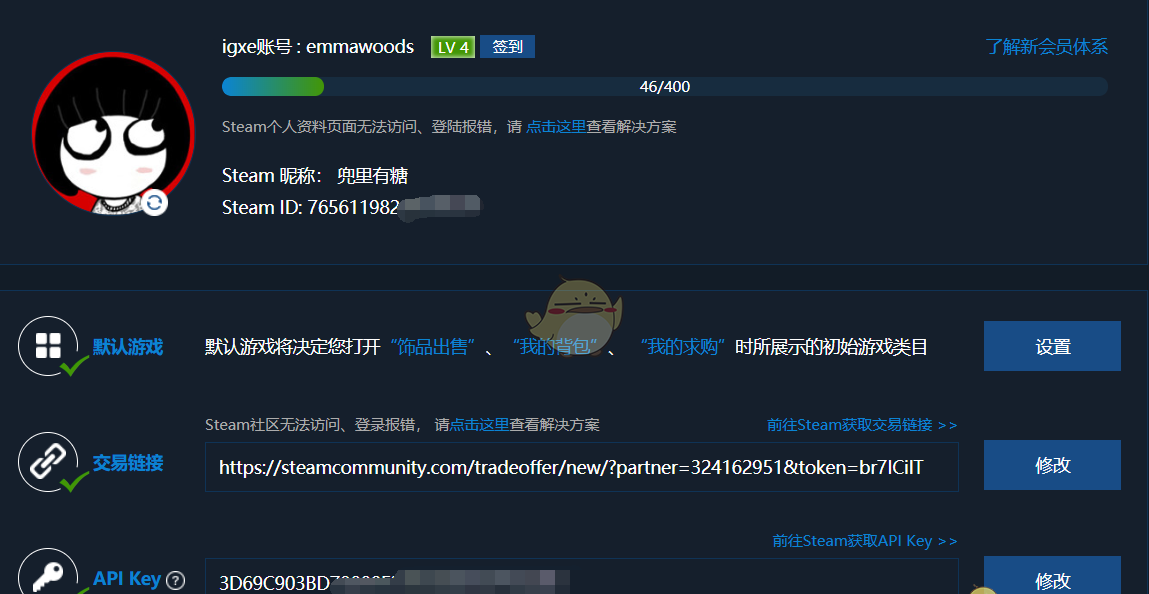Click 修改 button beside trade link
Image resolution: width=1149 pixels, height=594 pixels.
pyautogui.click(x=1052, y=465)
